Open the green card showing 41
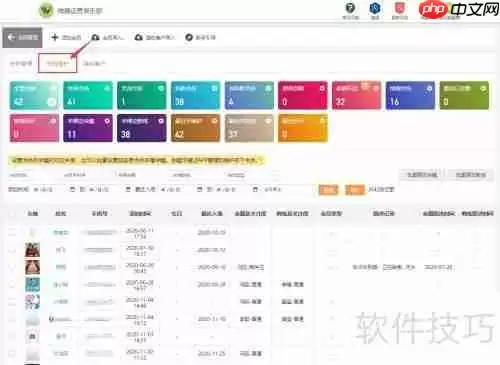500x365 pixels. pyautogui.click(x=88, y=95)
